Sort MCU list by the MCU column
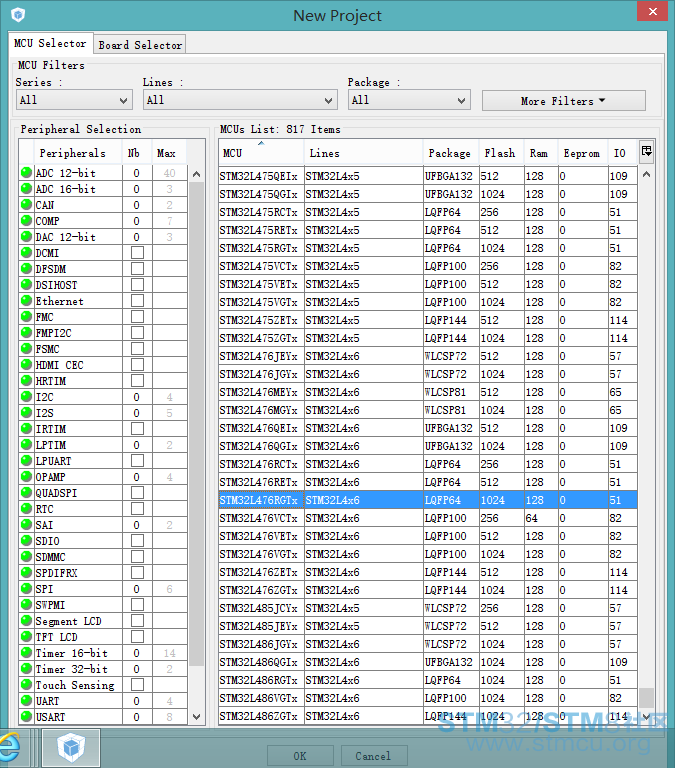Image resolution: width=675 pixels, height=768 pixels. 261,153
